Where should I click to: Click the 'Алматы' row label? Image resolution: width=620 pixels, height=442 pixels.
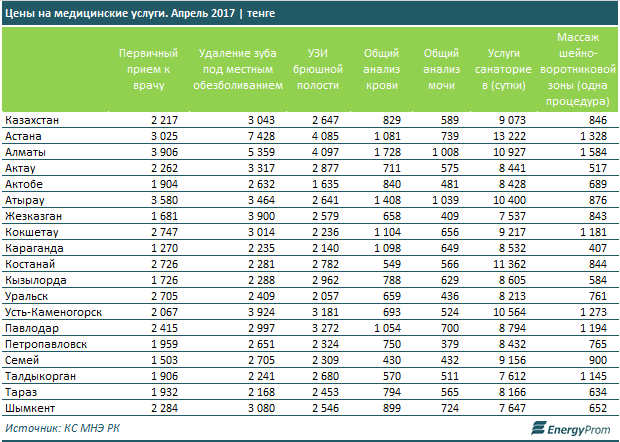point(25,149)
